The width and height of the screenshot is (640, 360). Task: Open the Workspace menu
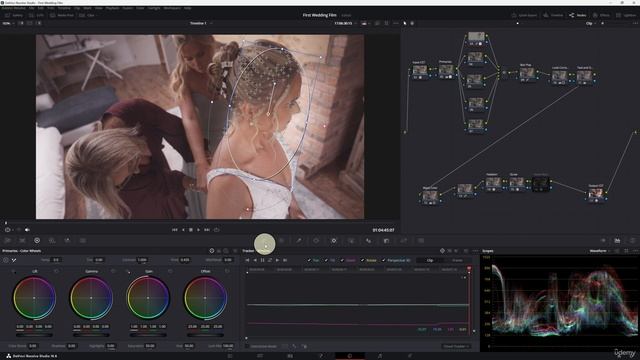click(171, 8)
